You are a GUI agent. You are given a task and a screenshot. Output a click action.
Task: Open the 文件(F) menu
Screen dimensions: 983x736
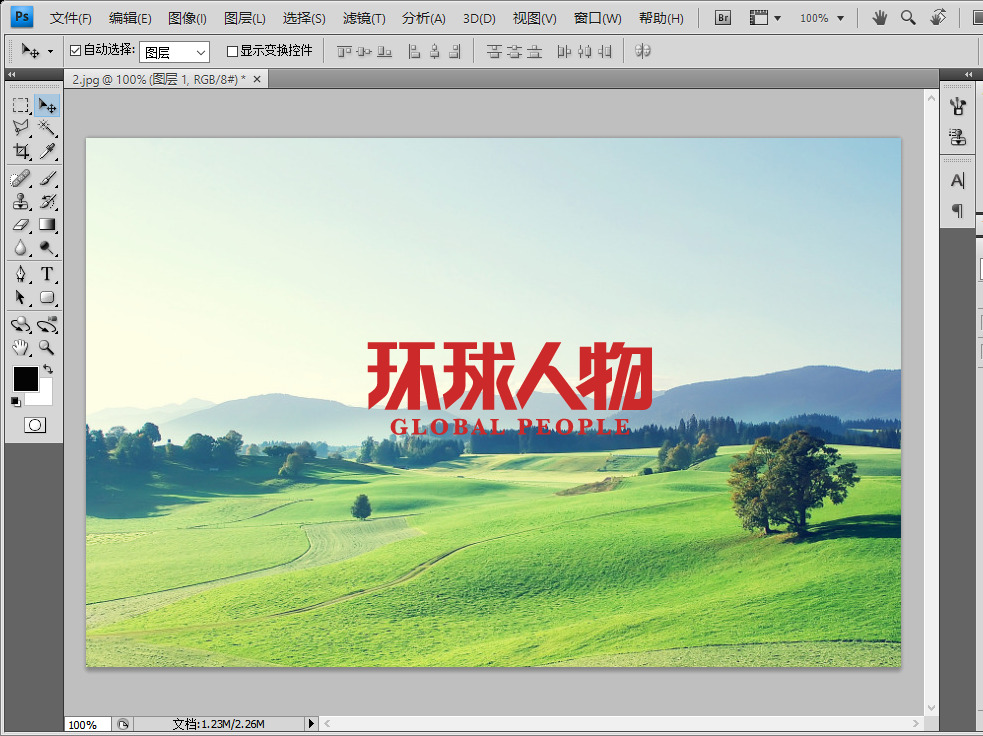coord(71,18)
